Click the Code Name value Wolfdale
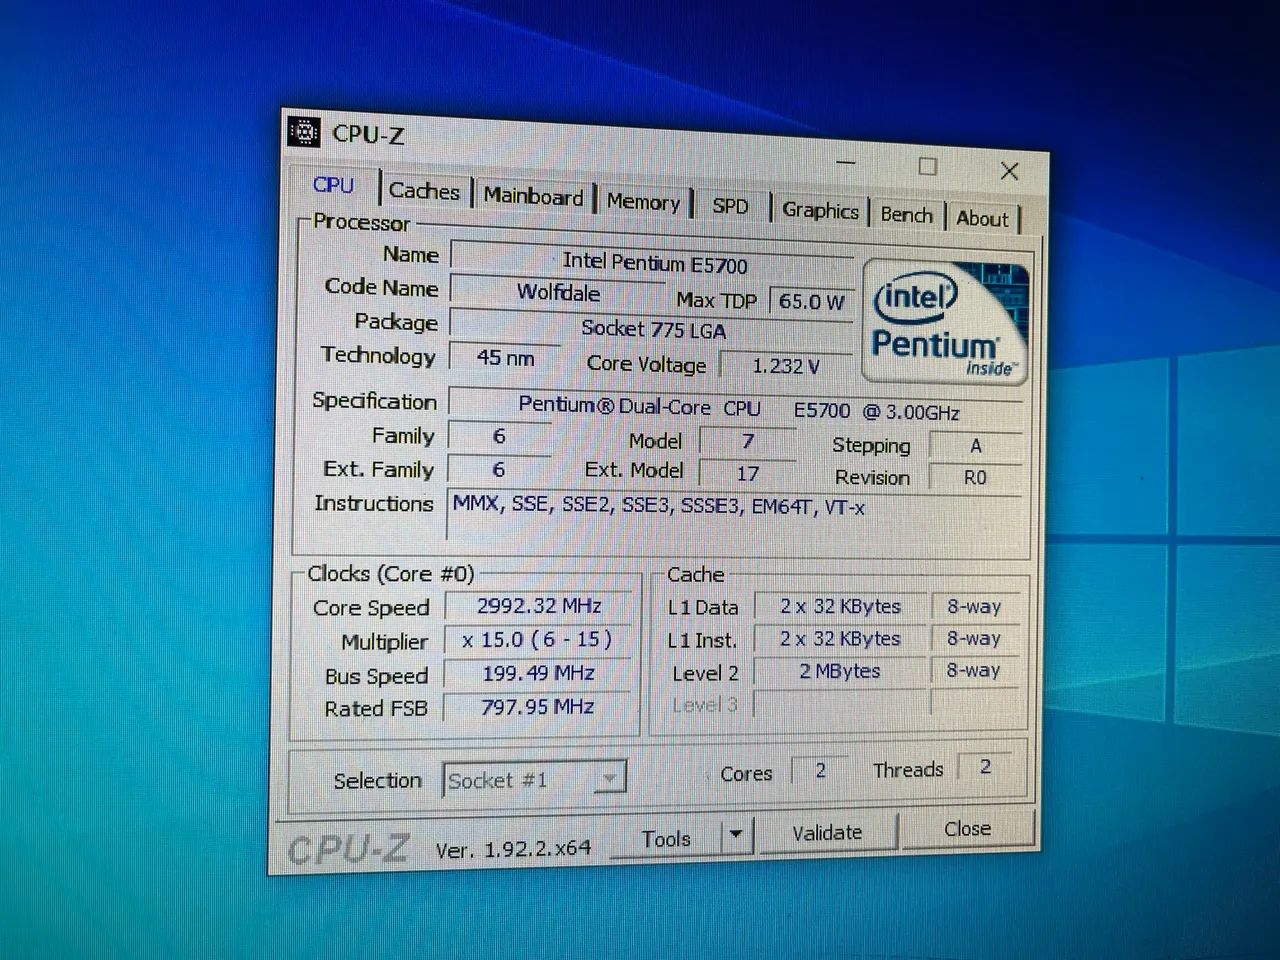 coord(558,293)
